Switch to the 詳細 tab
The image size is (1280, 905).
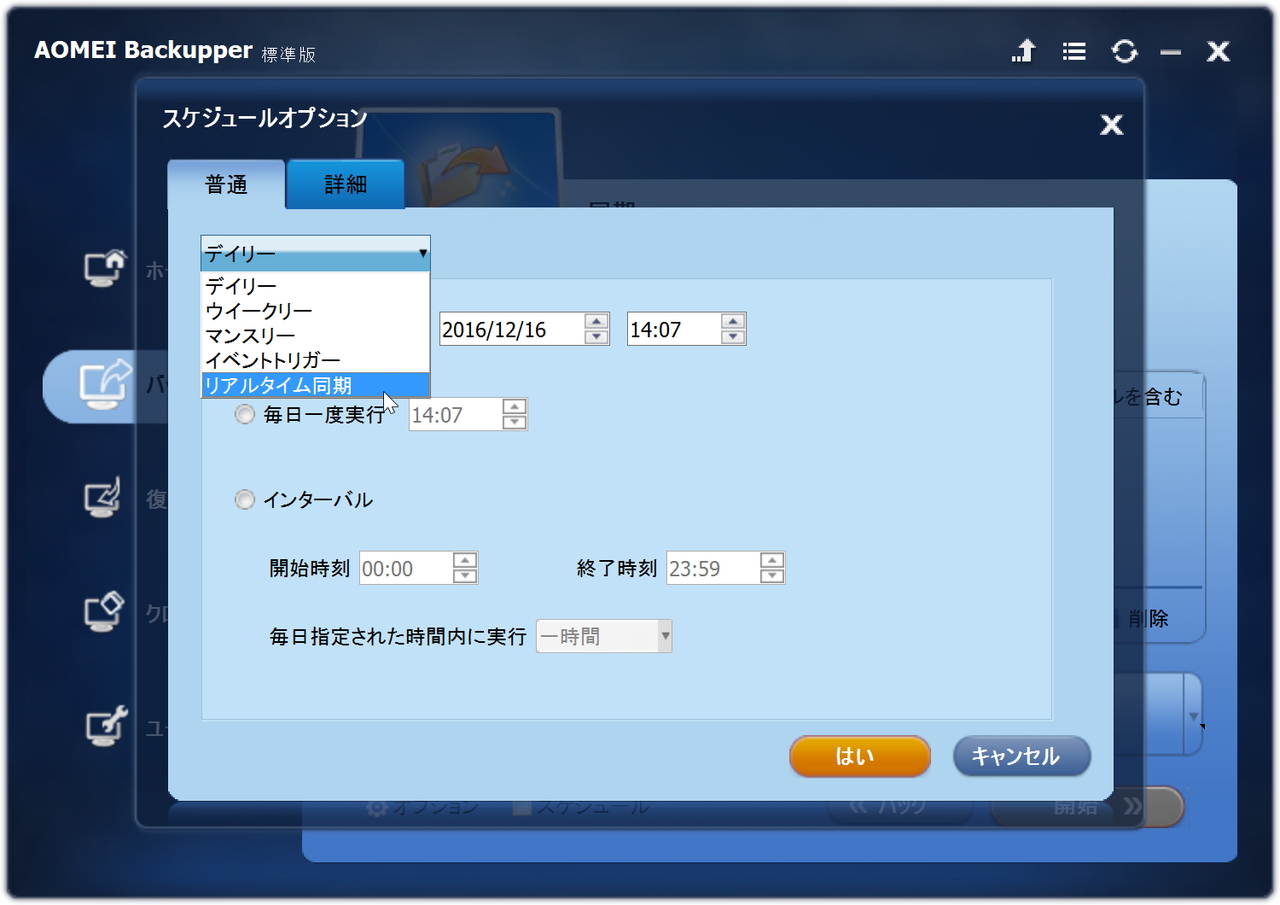click(345, 184)
